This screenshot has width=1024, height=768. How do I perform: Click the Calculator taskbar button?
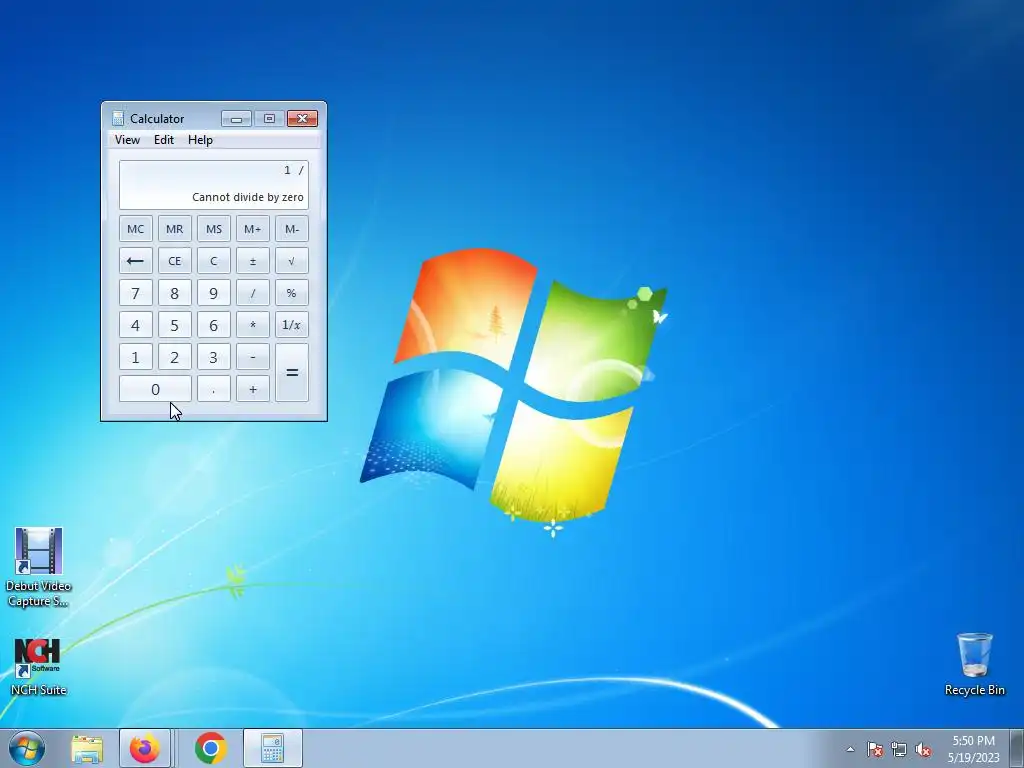pyautogui.click(x=272, y=748)
